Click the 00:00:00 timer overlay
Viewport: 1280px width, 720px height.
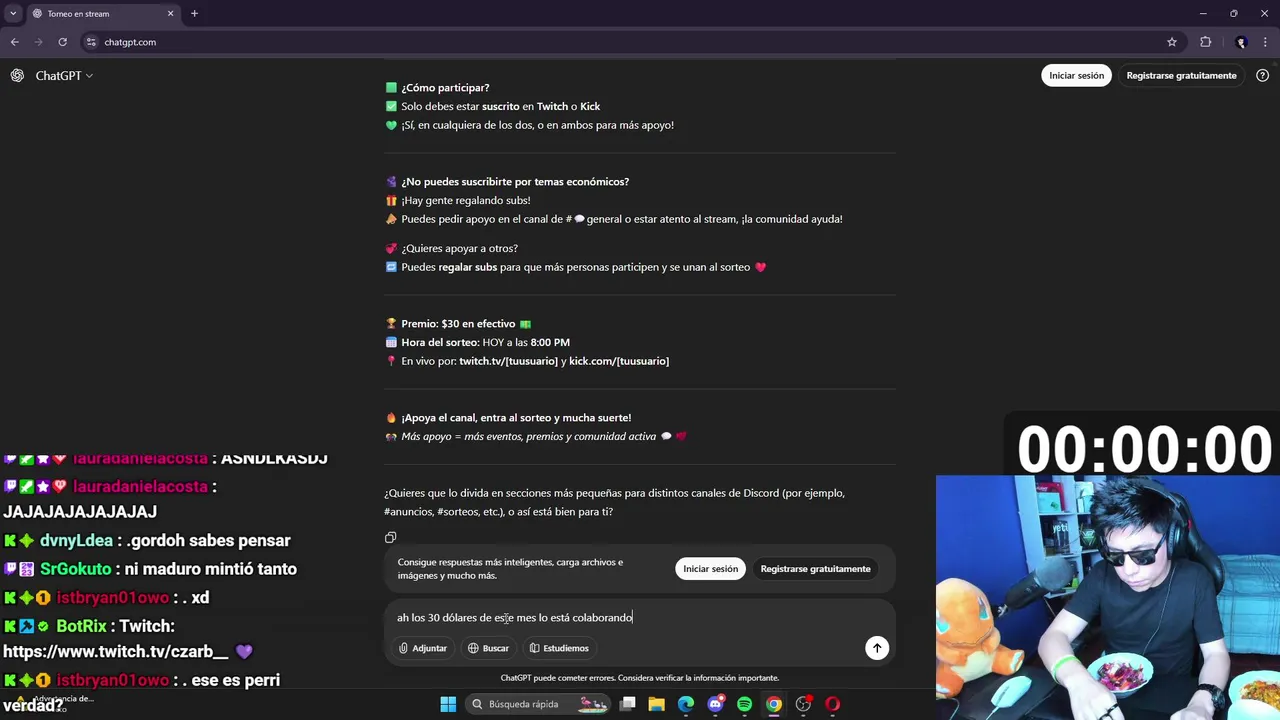click(x=1144, y=449)
